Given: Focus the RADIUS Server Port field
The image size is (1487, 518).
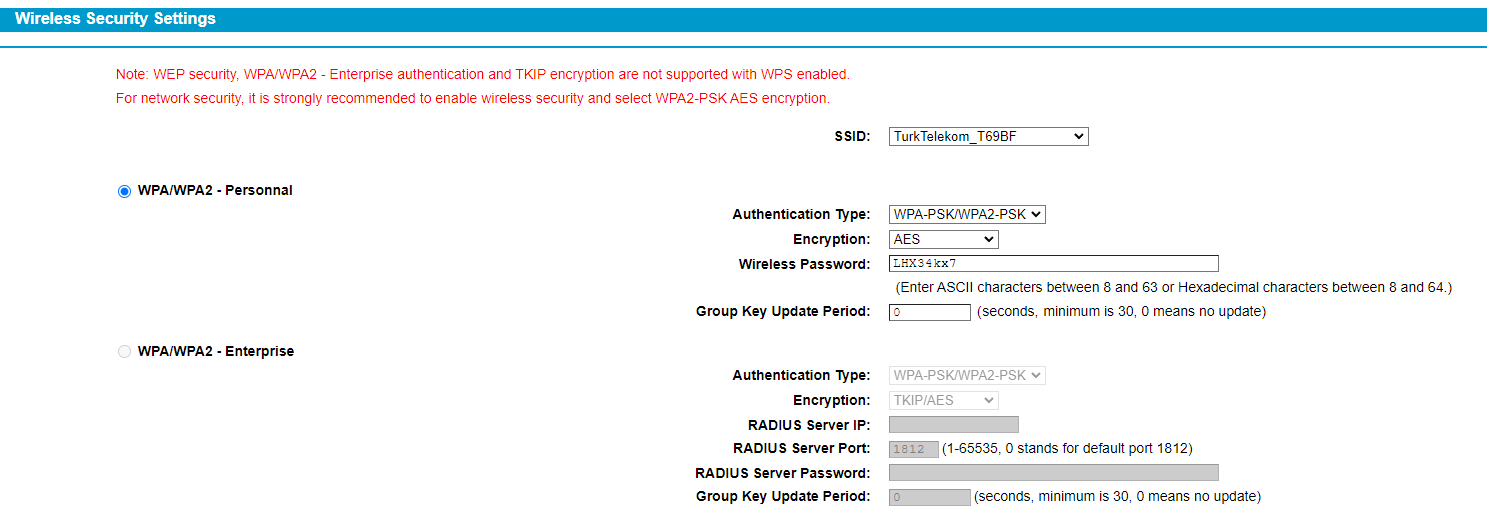Looking at the screenshot, I should click(x=913, y=449).
